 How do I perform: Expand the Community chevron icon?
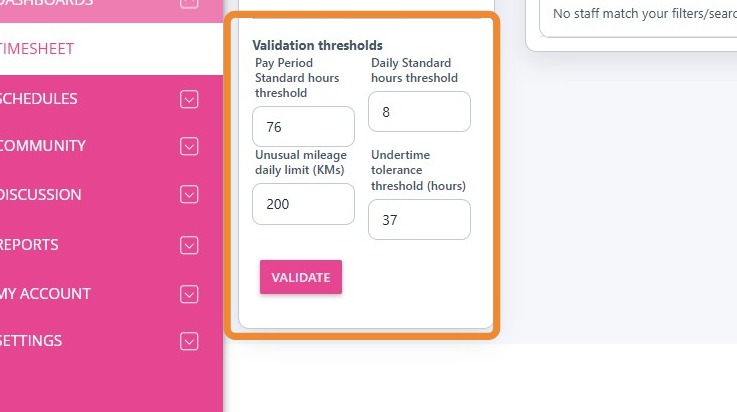[x=189, y=146]
